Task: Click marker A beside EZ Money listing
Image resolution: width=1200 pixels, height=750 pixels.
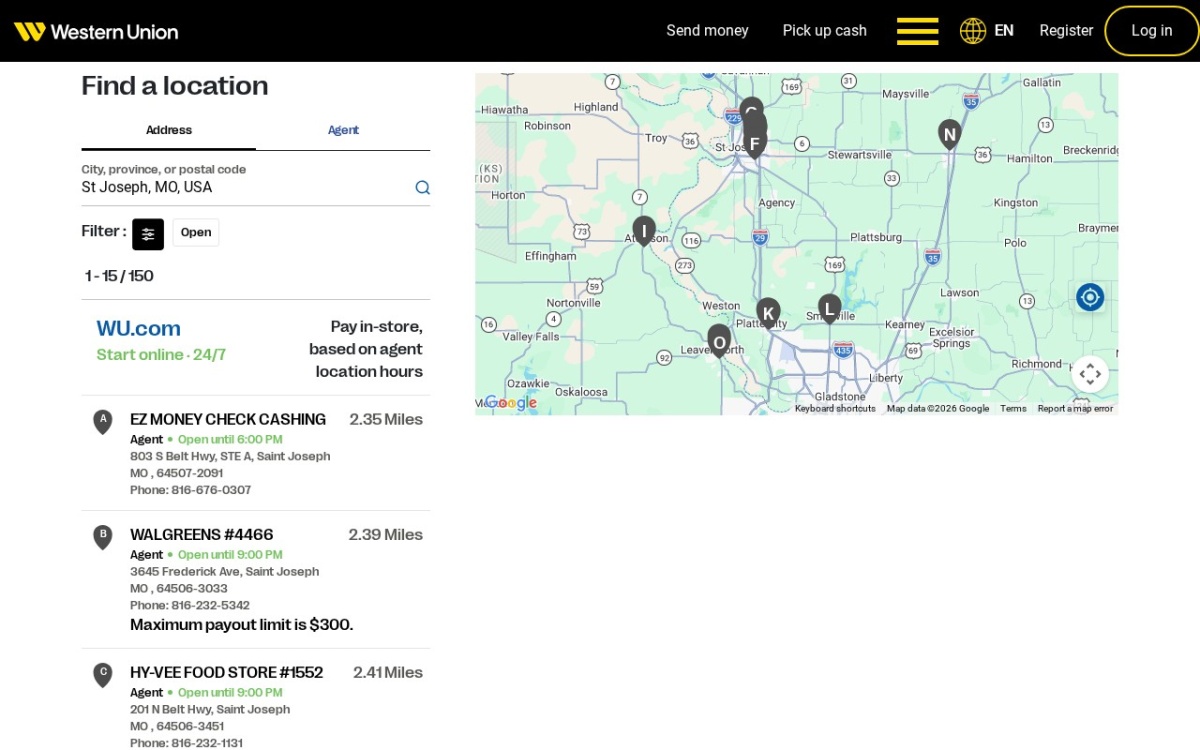Action: [102, 422]
